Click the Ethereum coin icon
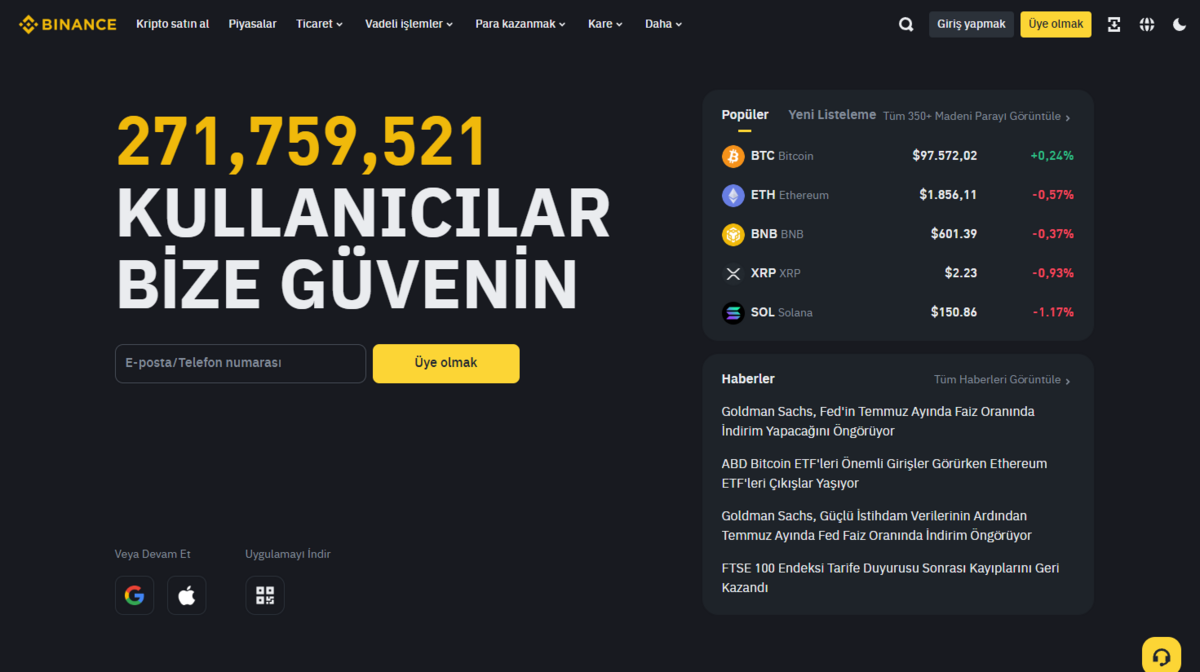The height and width of the screenshot is (672, 1200). tap(733, 195)
